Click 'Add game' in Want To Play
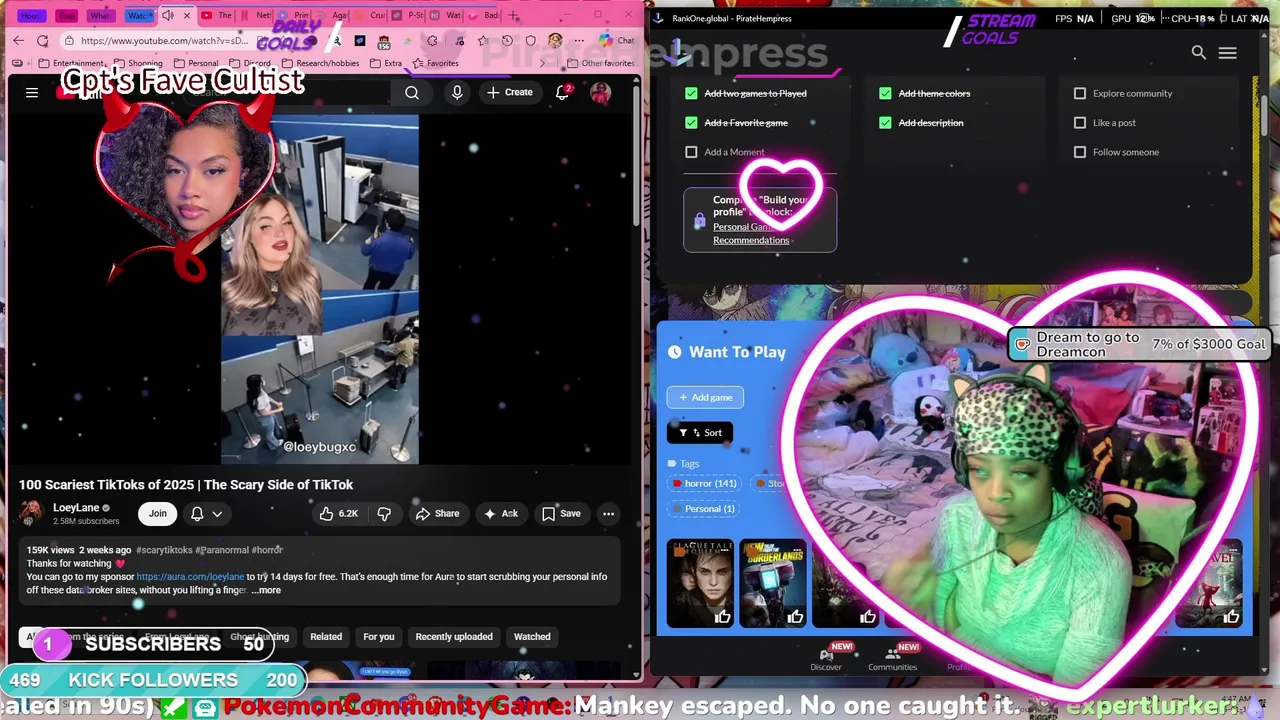Image resolution: width=1280 pixels, height=720 pixels. [x=705, y=398]
